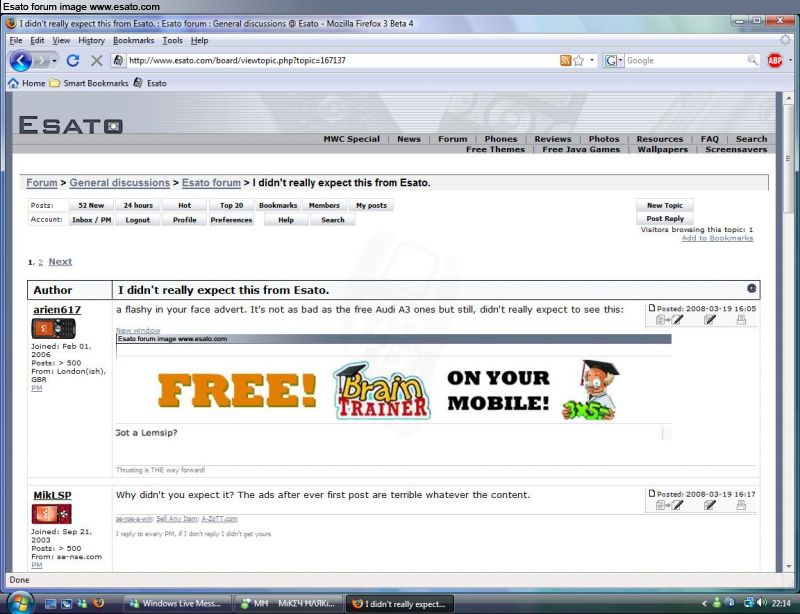Click the page icon beside Posted 2008-03-19 16:17
The image size is (800, 614).
coord(652,493)
